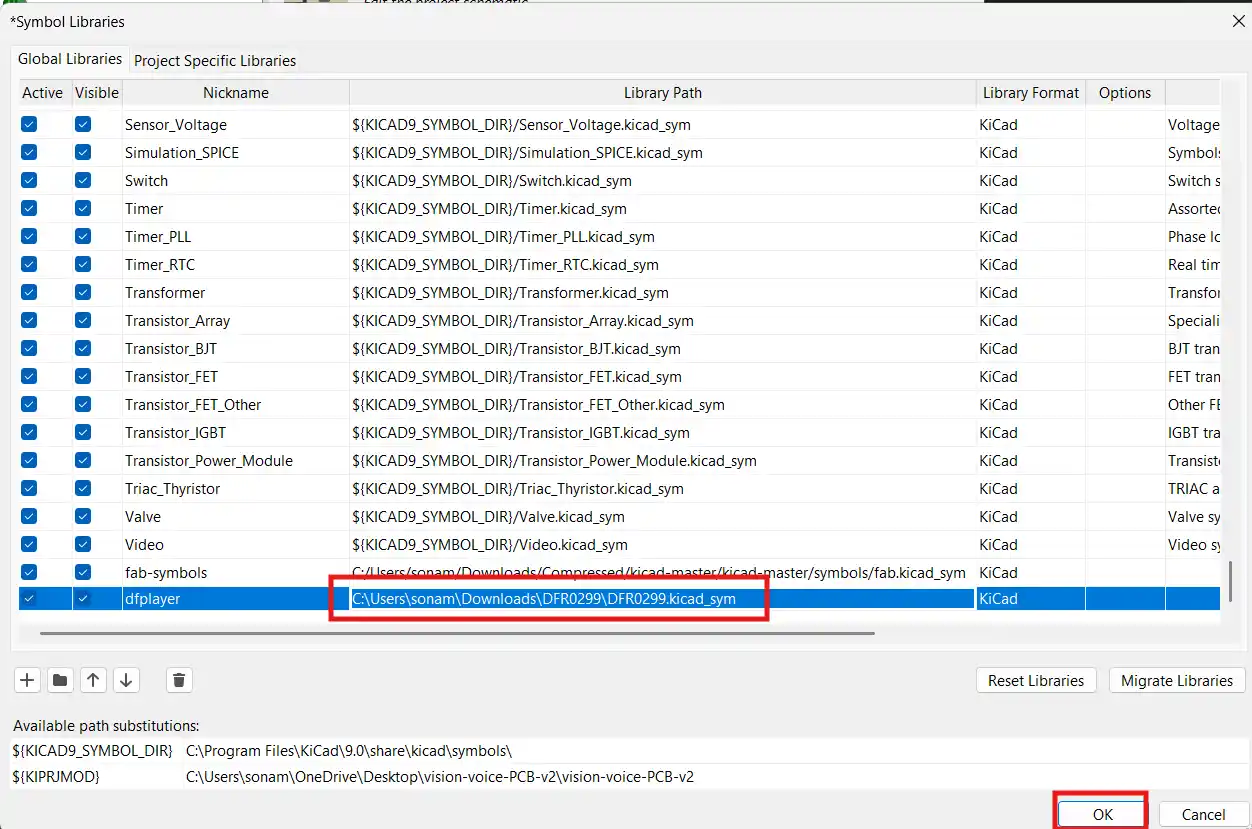Select the dfplayer nickname cell
Image resolution: width=1252 pixels, height=829 pixels.
[x=236, y=599]
